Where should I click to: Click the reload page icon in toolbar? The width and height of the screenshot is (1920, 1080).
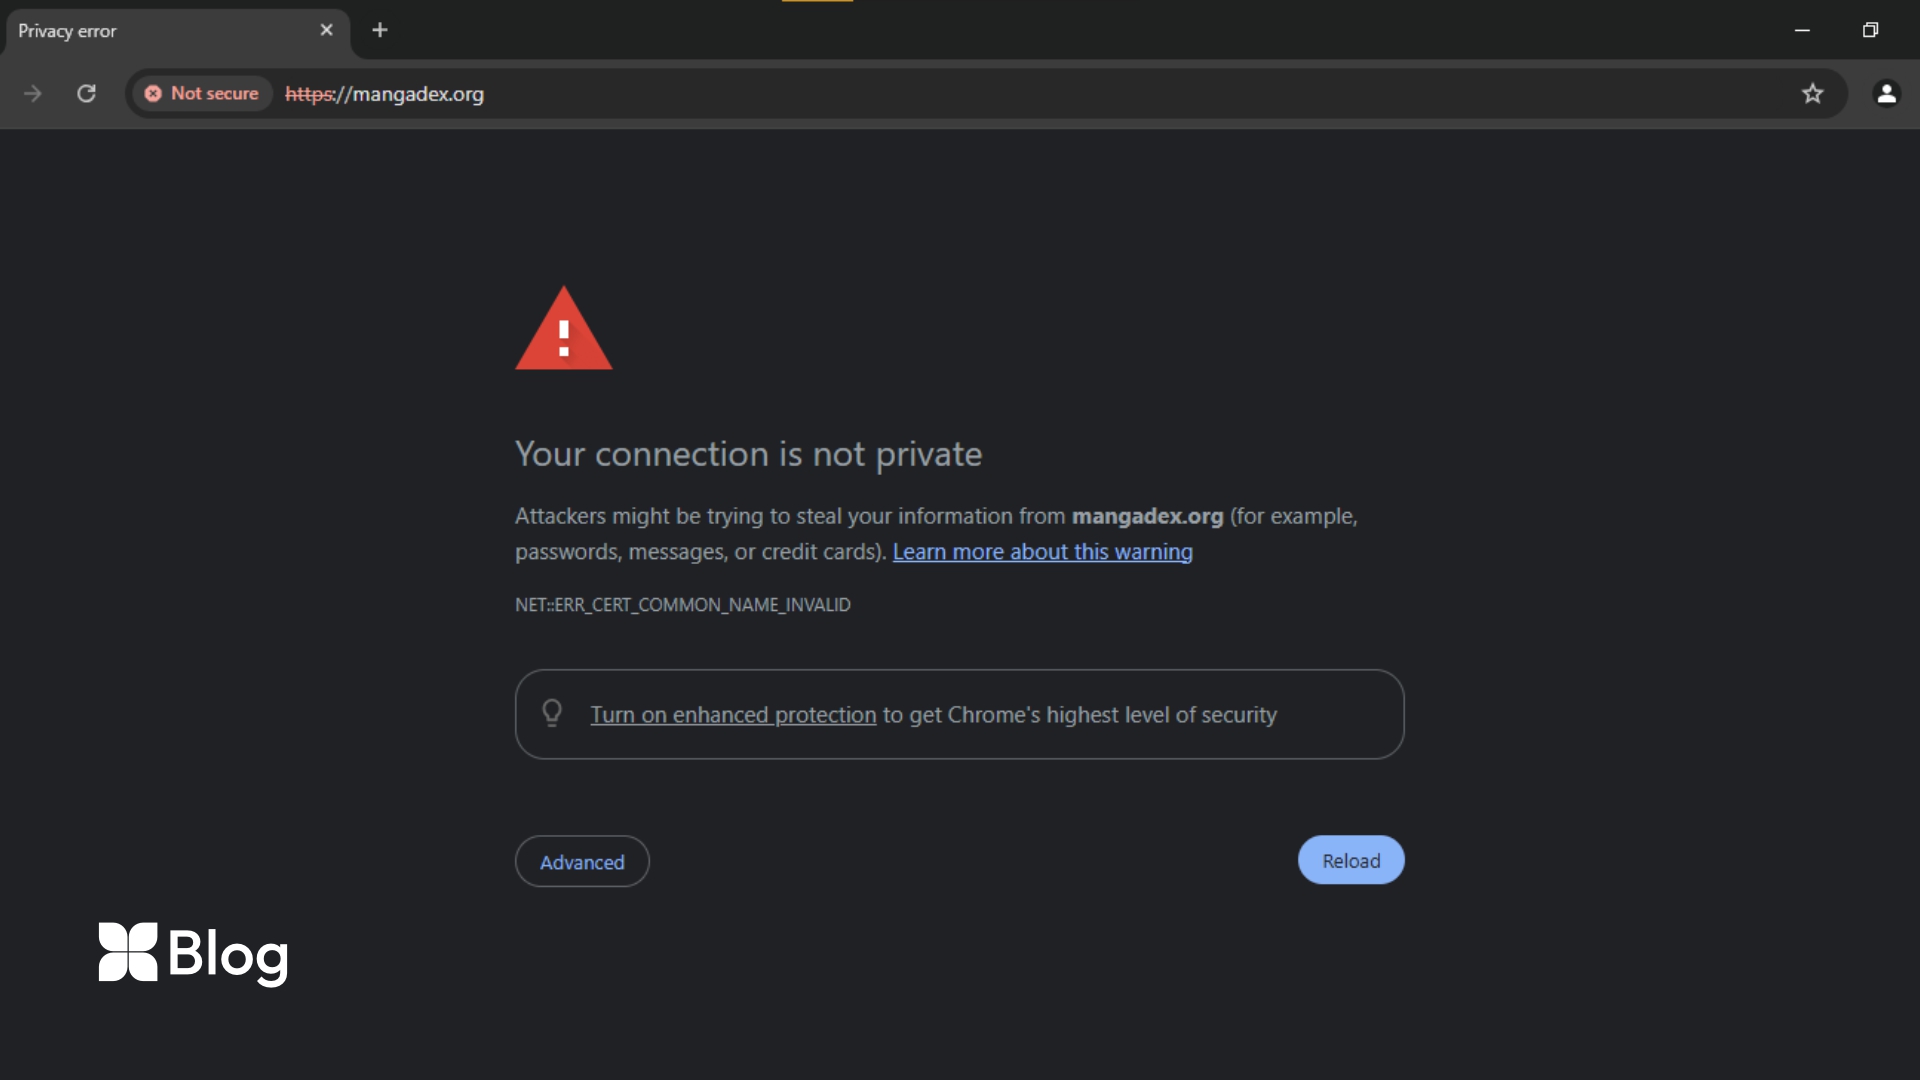pyautogui.click(x=87, y=93)
